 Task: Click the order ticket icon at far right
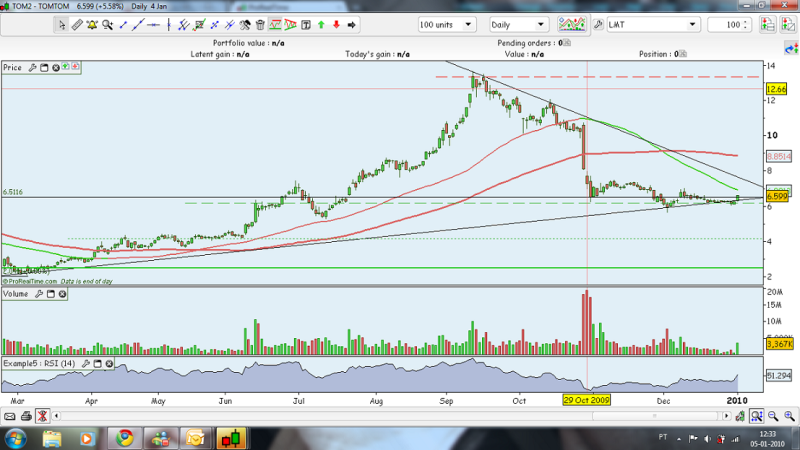788,24
